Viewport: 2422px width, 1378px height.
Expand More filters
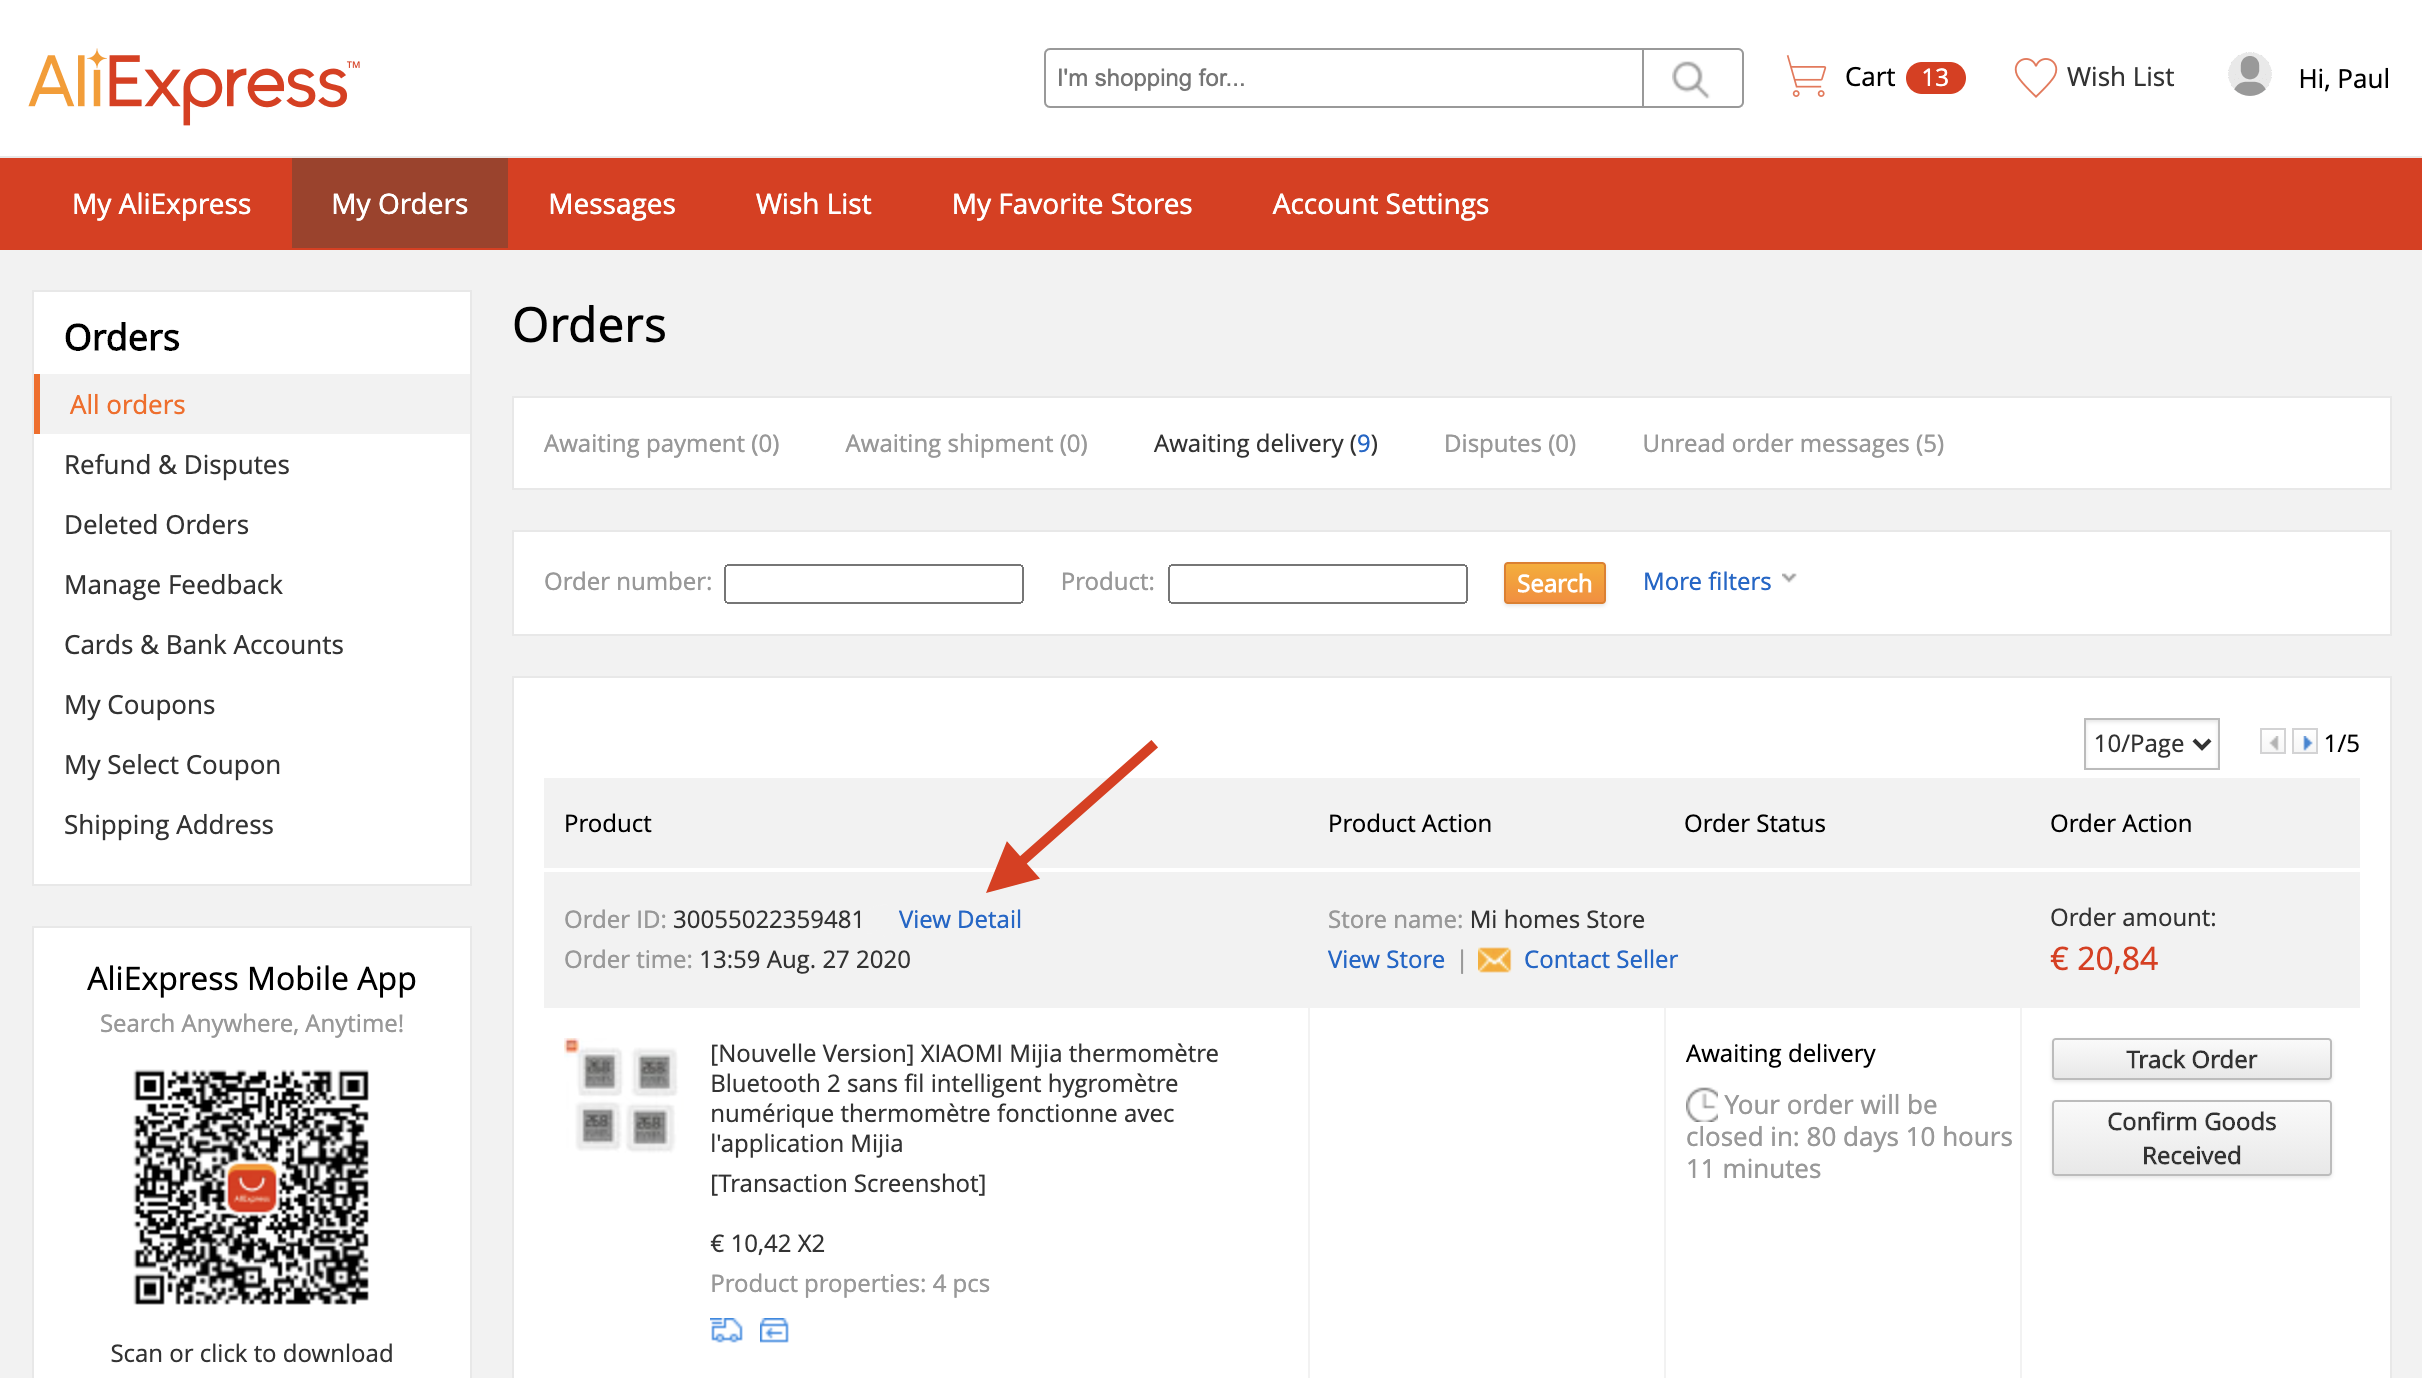(1719, 581)
